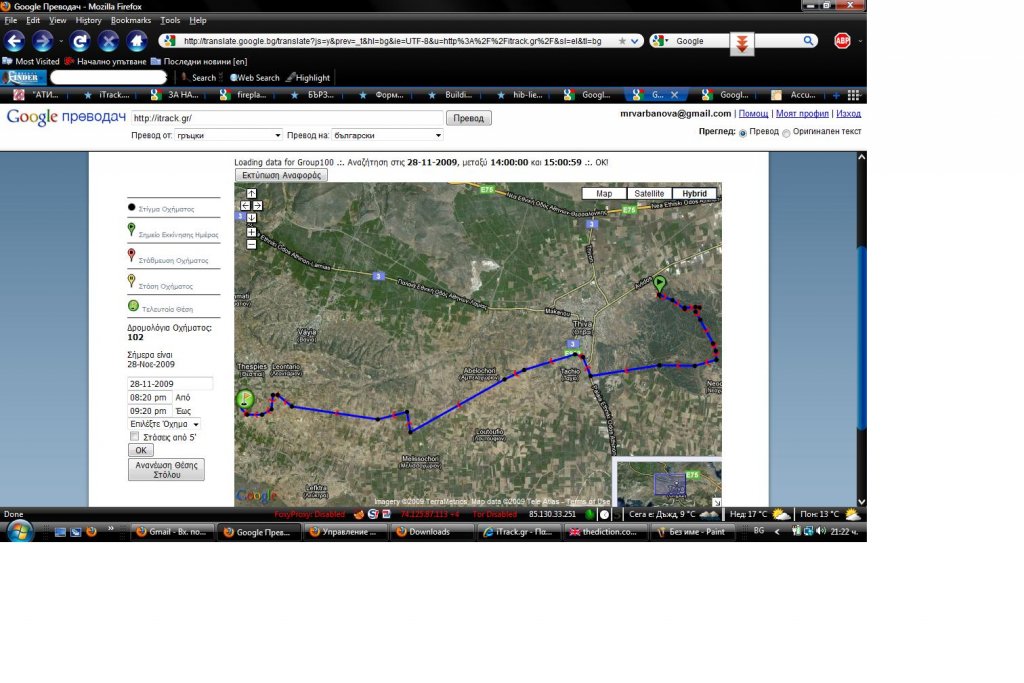The image size is (1024, 683).
Task: Open Adblock Plus icon in toolbar
Action: click(842, 40)
